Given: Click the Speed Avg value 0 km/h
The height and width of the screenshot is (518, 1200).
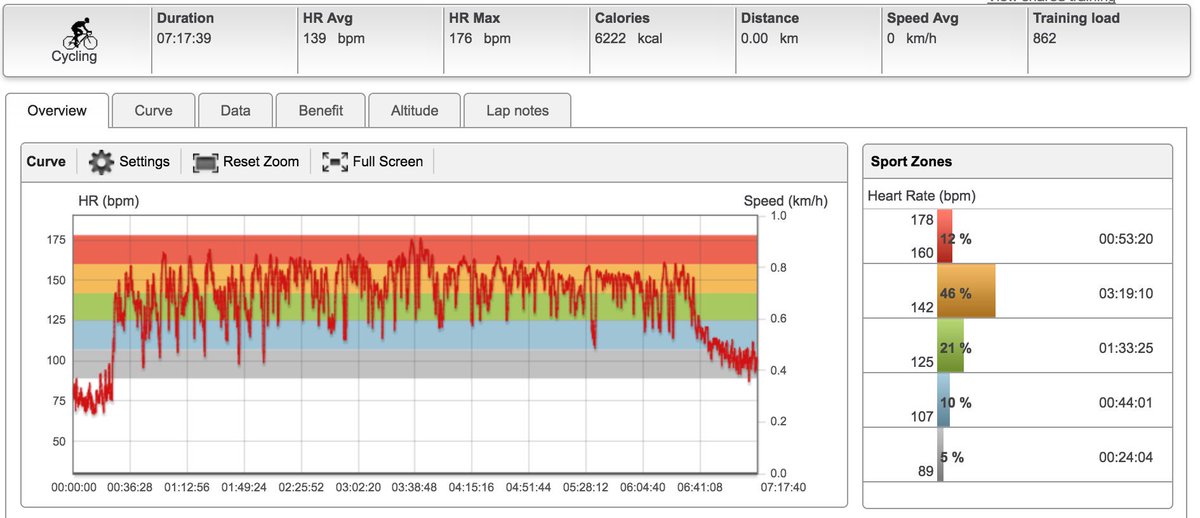Looking at the screenshot, I should coord(912,39).
